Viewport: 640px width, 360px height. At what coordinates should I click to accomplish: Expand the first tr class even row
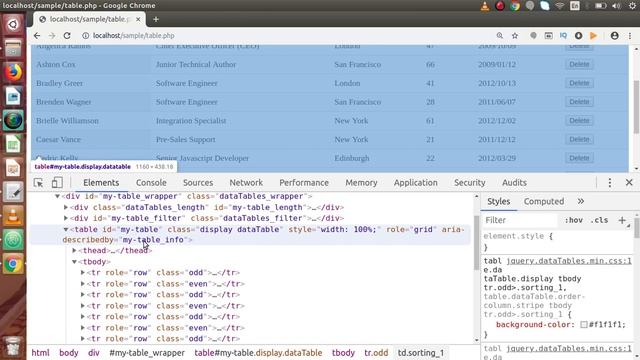[x=82, y=283]
